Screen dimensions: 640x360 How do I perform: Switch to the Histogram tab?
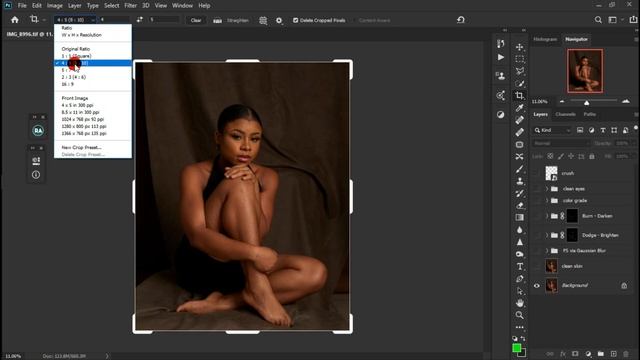coord(545,39)
